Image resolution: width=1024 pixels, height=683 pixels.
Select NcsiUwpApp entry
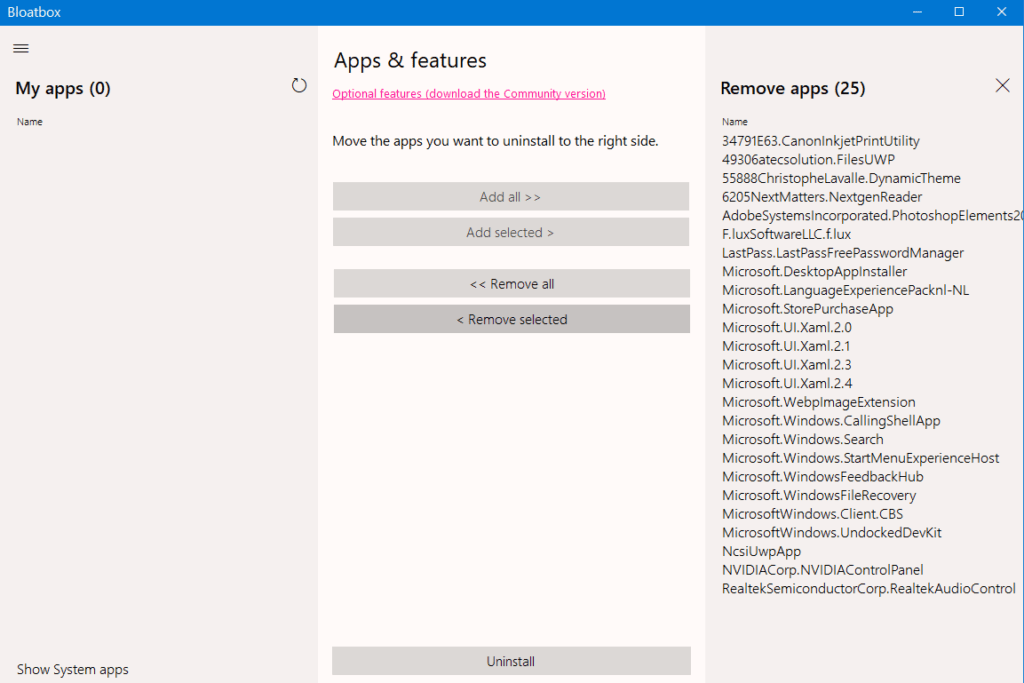click(x=761, y=551)
